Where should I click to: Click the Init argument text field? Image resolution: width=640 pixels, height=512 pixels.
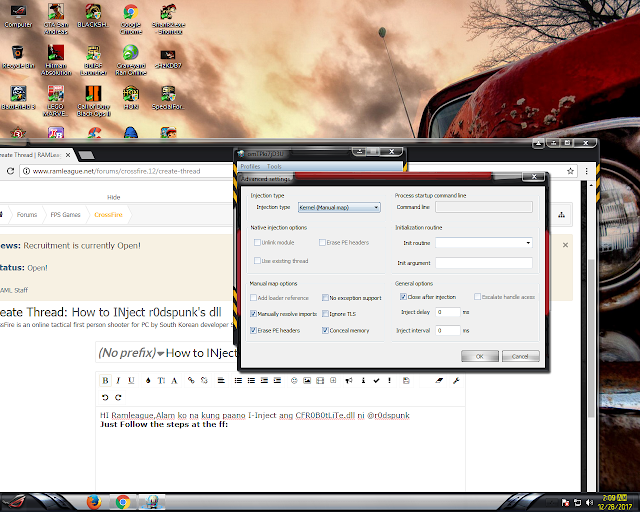point(484,263)
